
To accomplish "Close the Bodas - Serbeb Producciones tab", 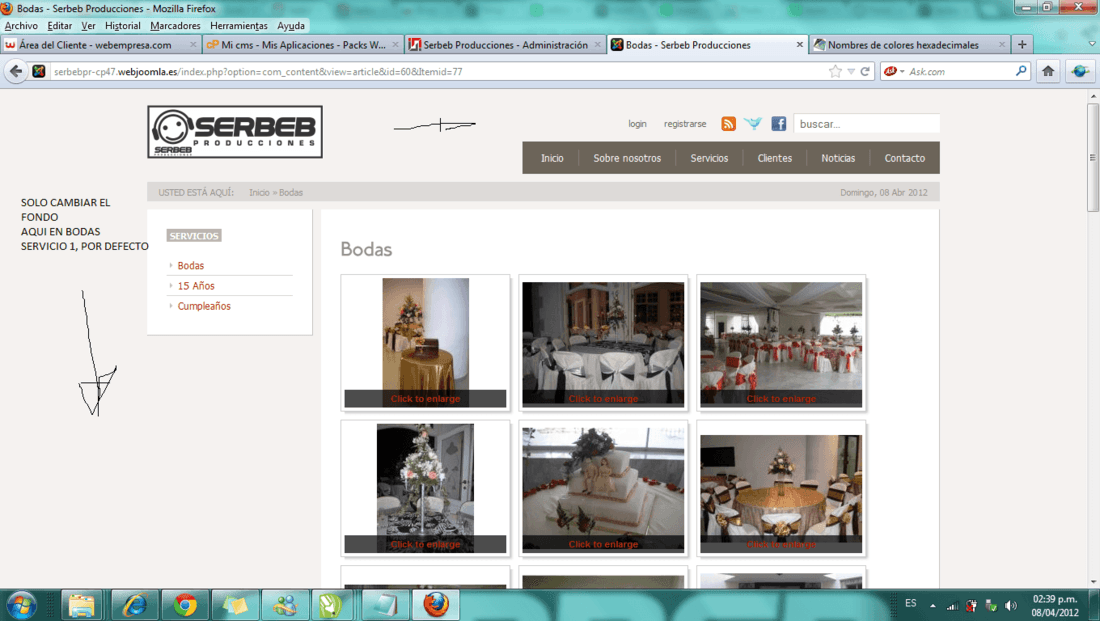I will click(x=799, y=44).
